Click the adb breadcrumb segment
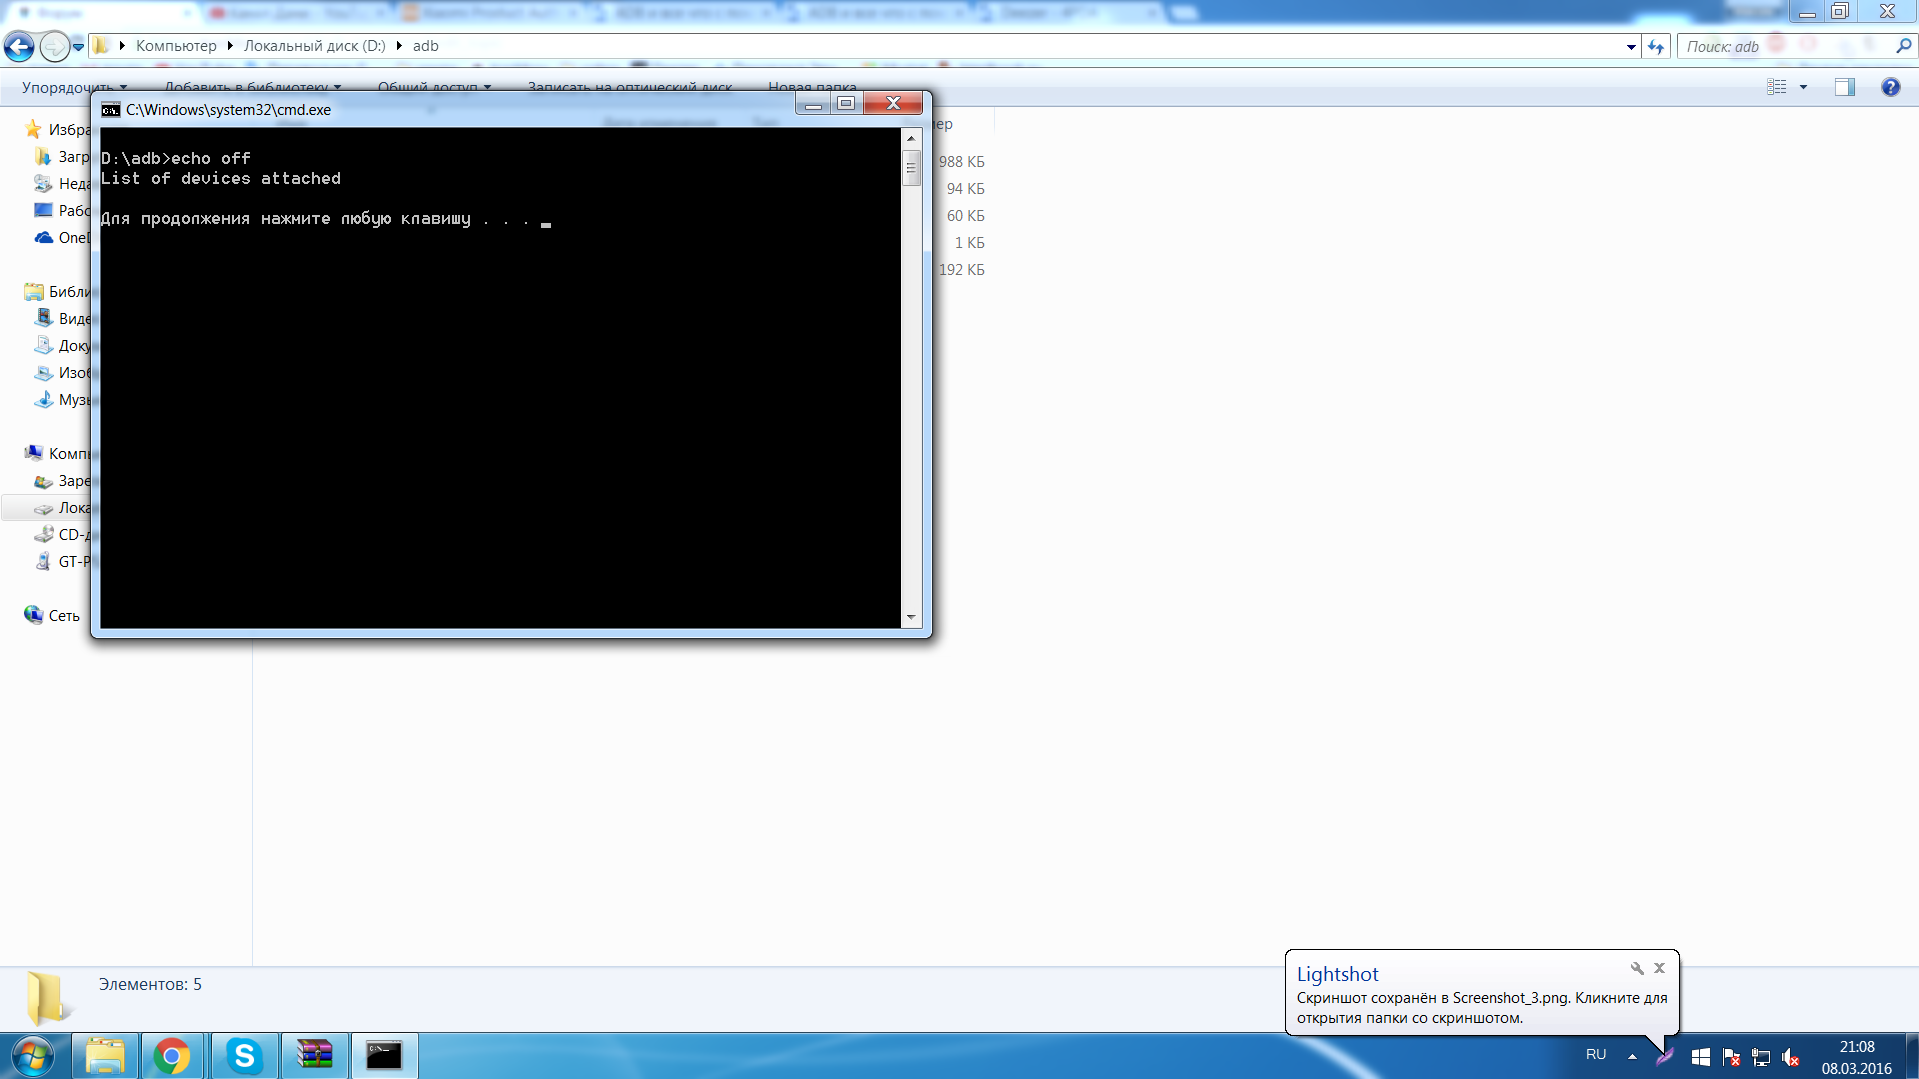 tap(426, 46)
